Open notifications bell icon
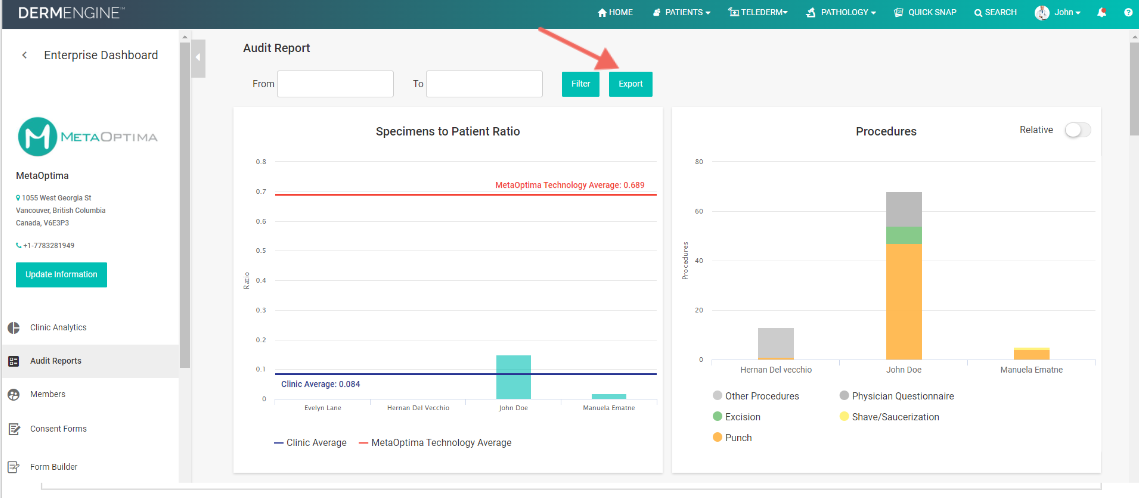This screenshot has height=498, width=1139. [1103, 12]
